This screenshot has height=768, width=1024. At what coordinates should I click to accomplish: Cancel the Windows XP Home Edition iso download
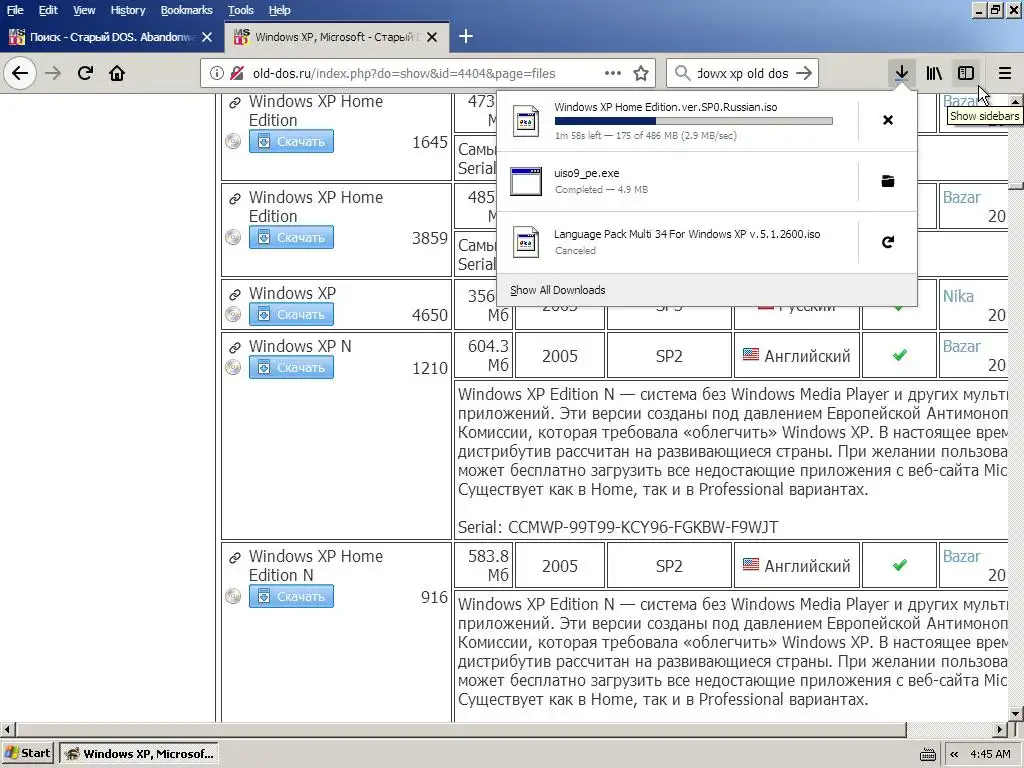pyautogui.click(x=888, y=120)
